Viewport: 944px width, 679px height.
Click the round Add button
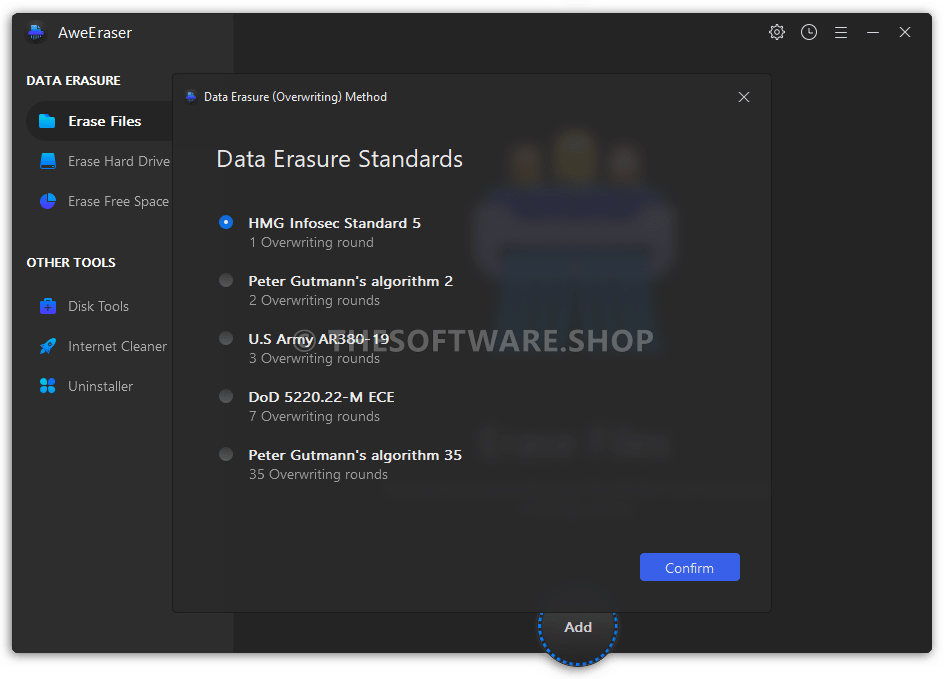pyautogui.click(x=578, y=627)
